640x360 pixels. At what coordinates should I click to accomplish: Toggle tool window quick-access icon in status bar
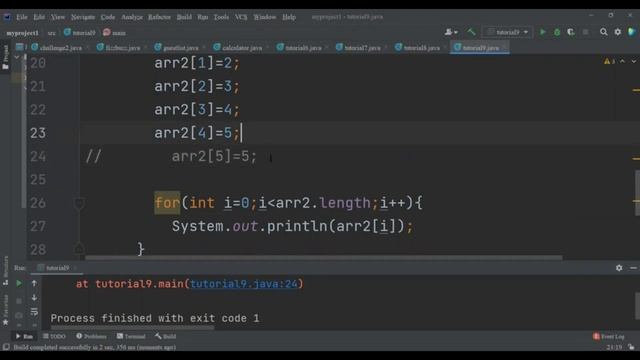6,347
